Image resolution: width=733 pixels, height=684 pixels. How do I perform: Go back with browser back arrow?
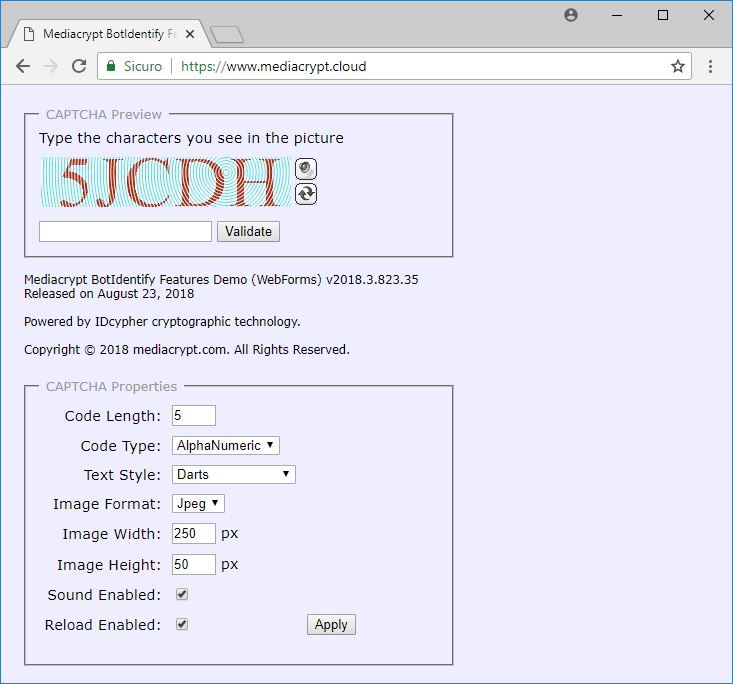[x=23, y=66]
